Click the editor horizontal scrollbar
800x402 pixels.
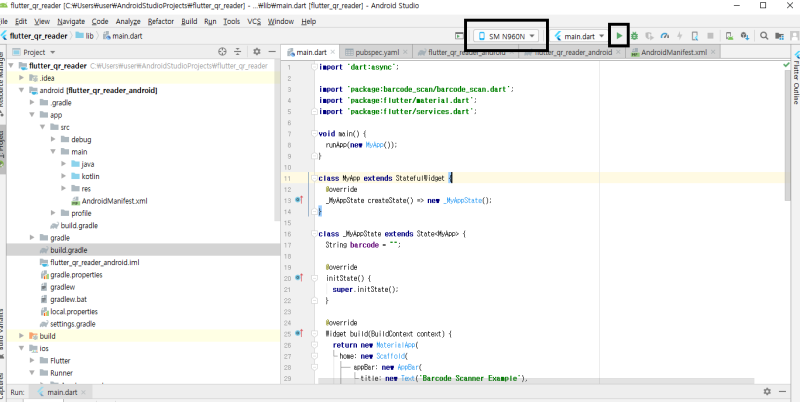pos(536,381)
